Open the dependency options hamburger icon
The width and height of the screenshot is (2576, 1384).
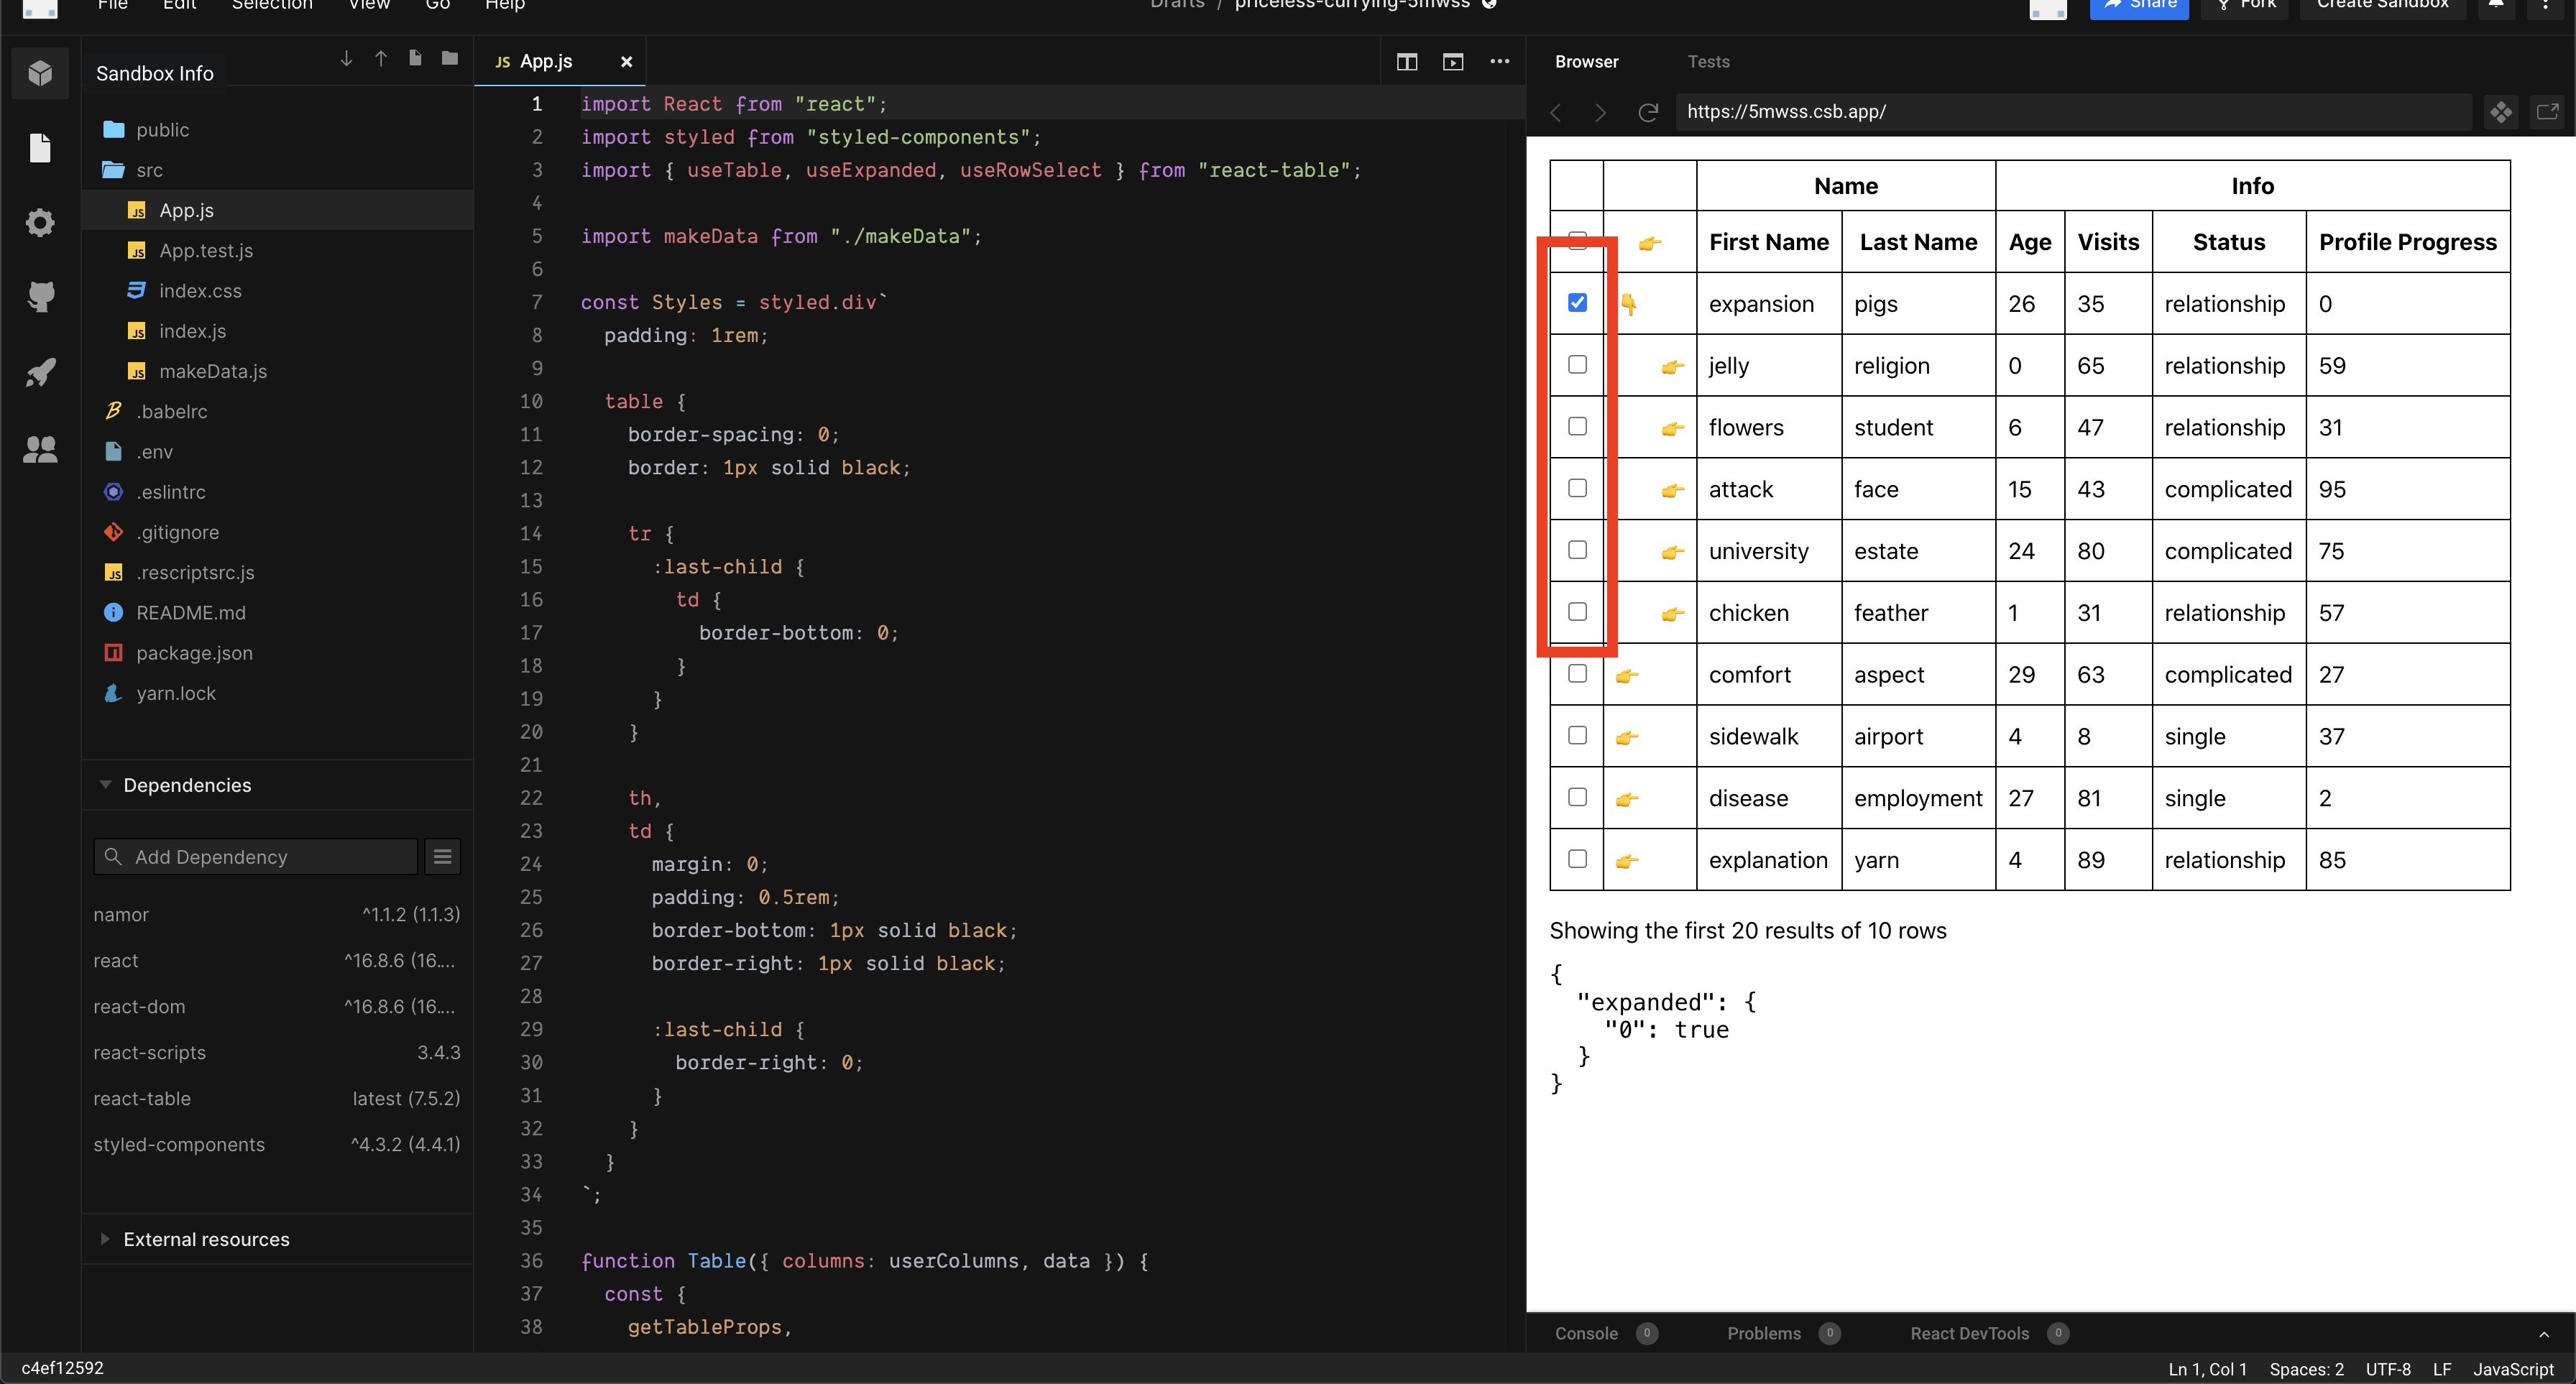tap(442, 856)
